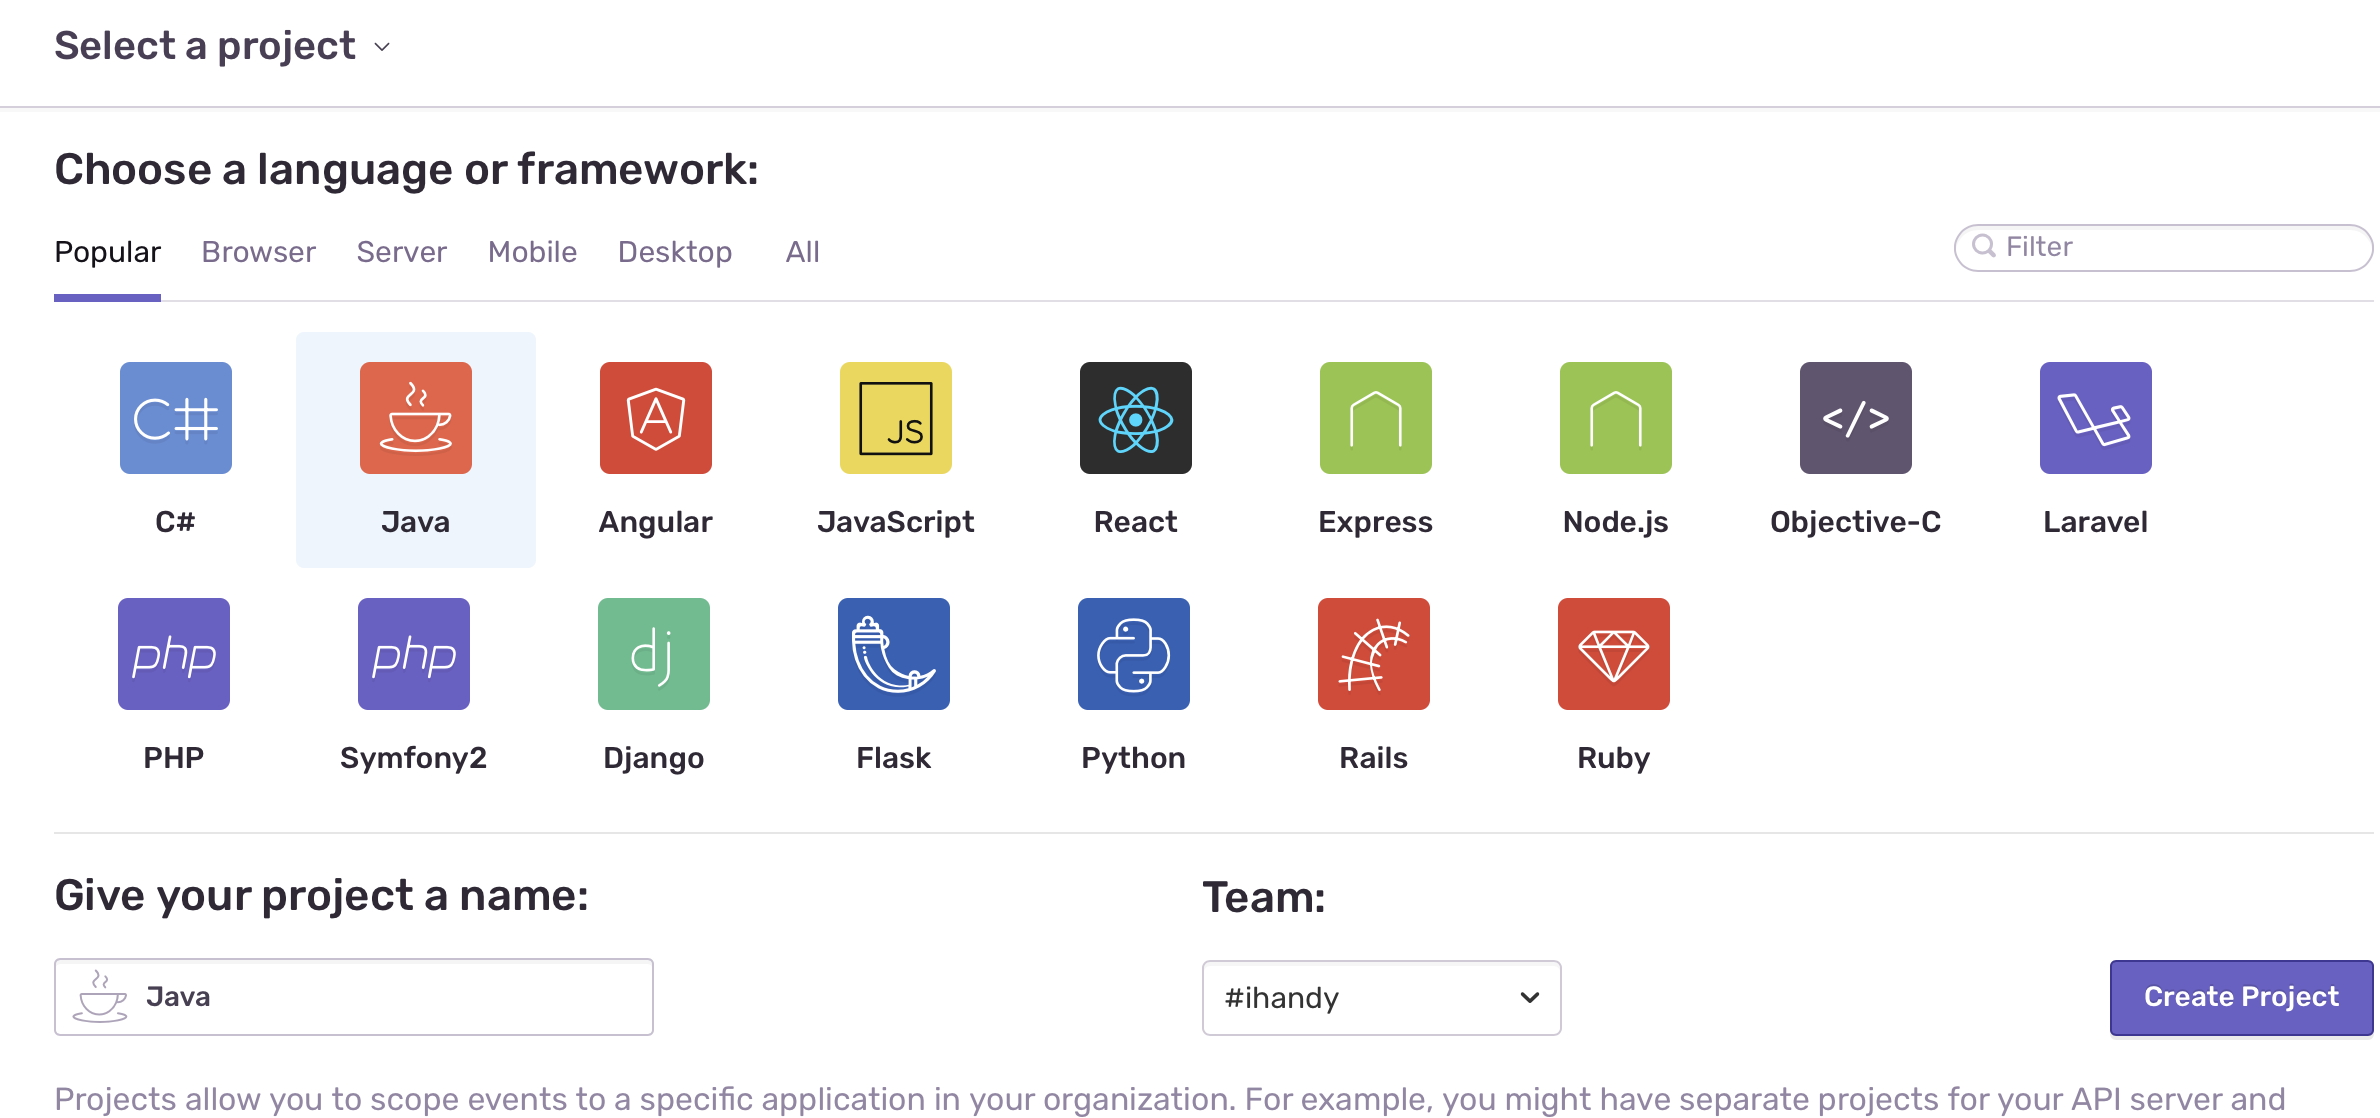Select the C# platform icon

(176, 418)
